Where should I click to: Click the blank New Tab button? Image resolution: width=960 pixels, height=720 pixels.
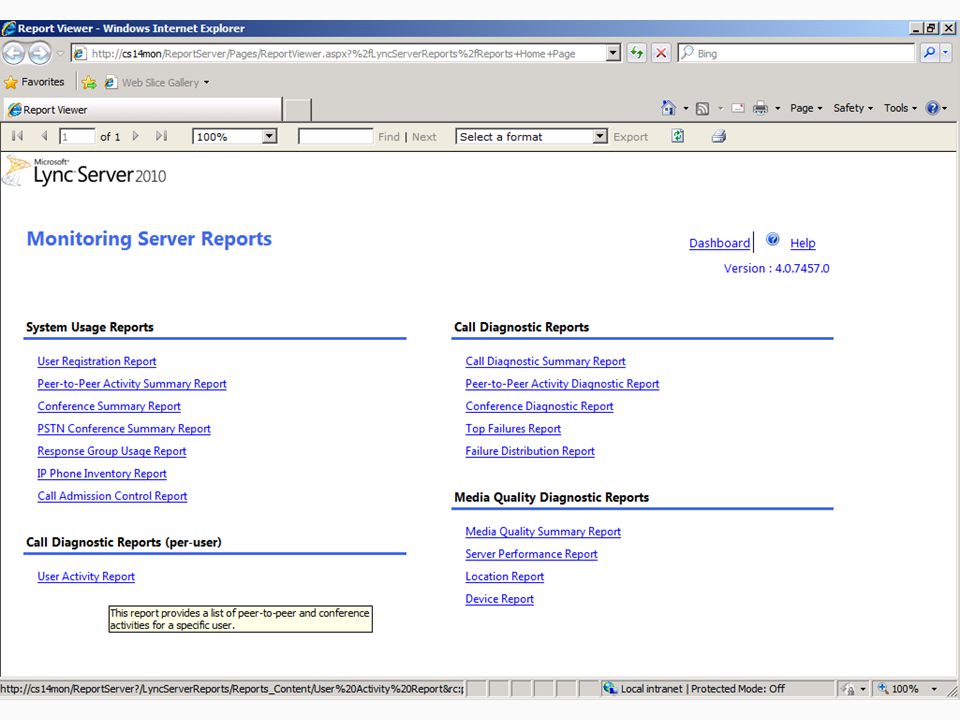(x=298, y=110)
